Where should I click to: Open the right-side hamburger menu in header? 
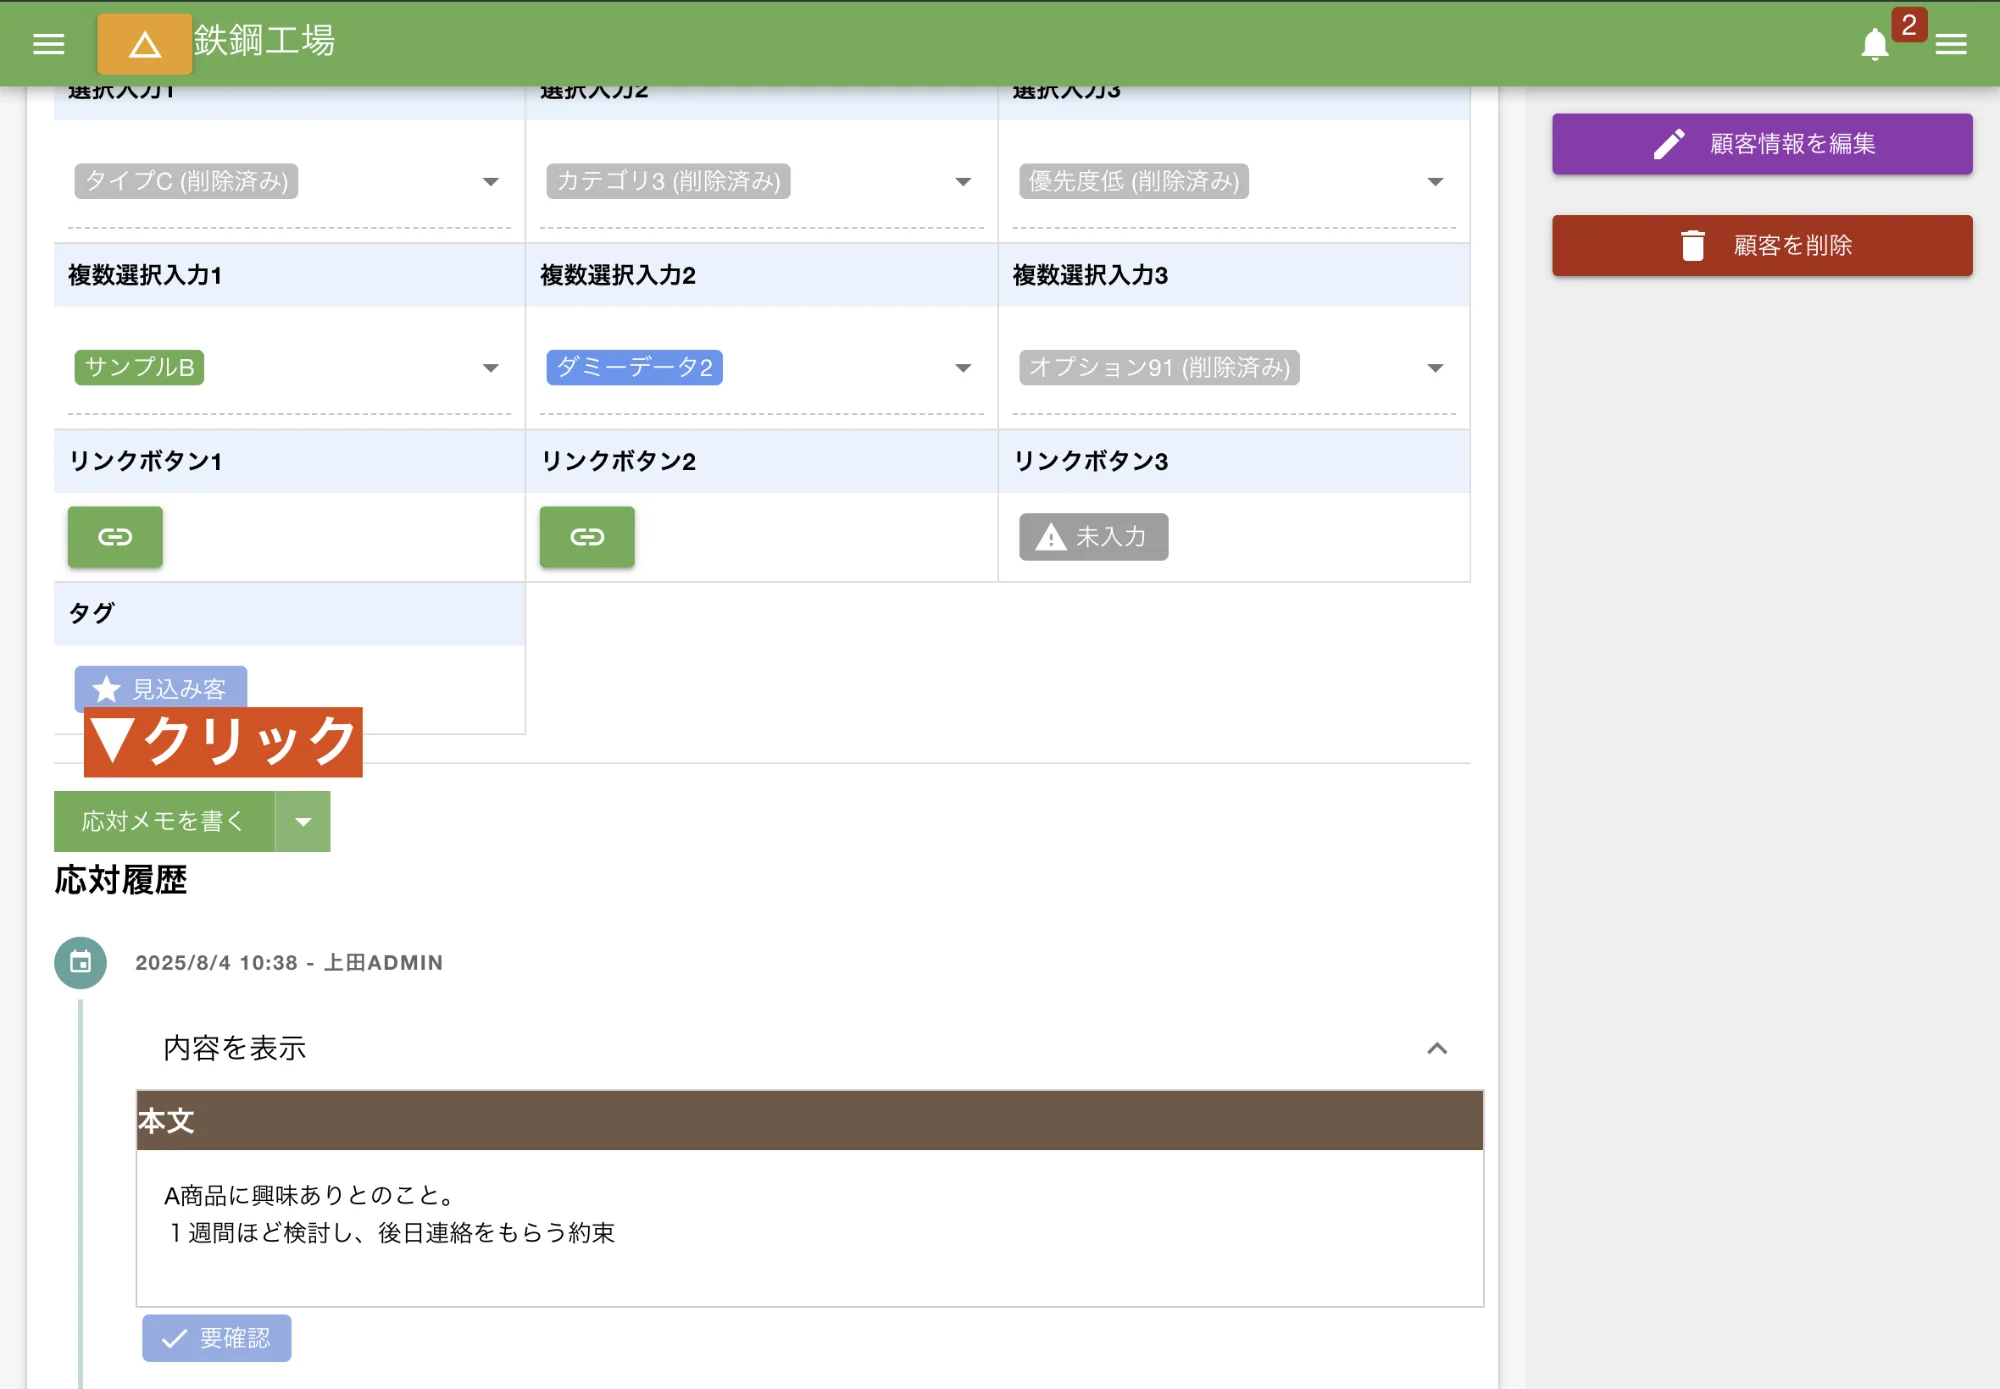click(x=1950, y=44)
